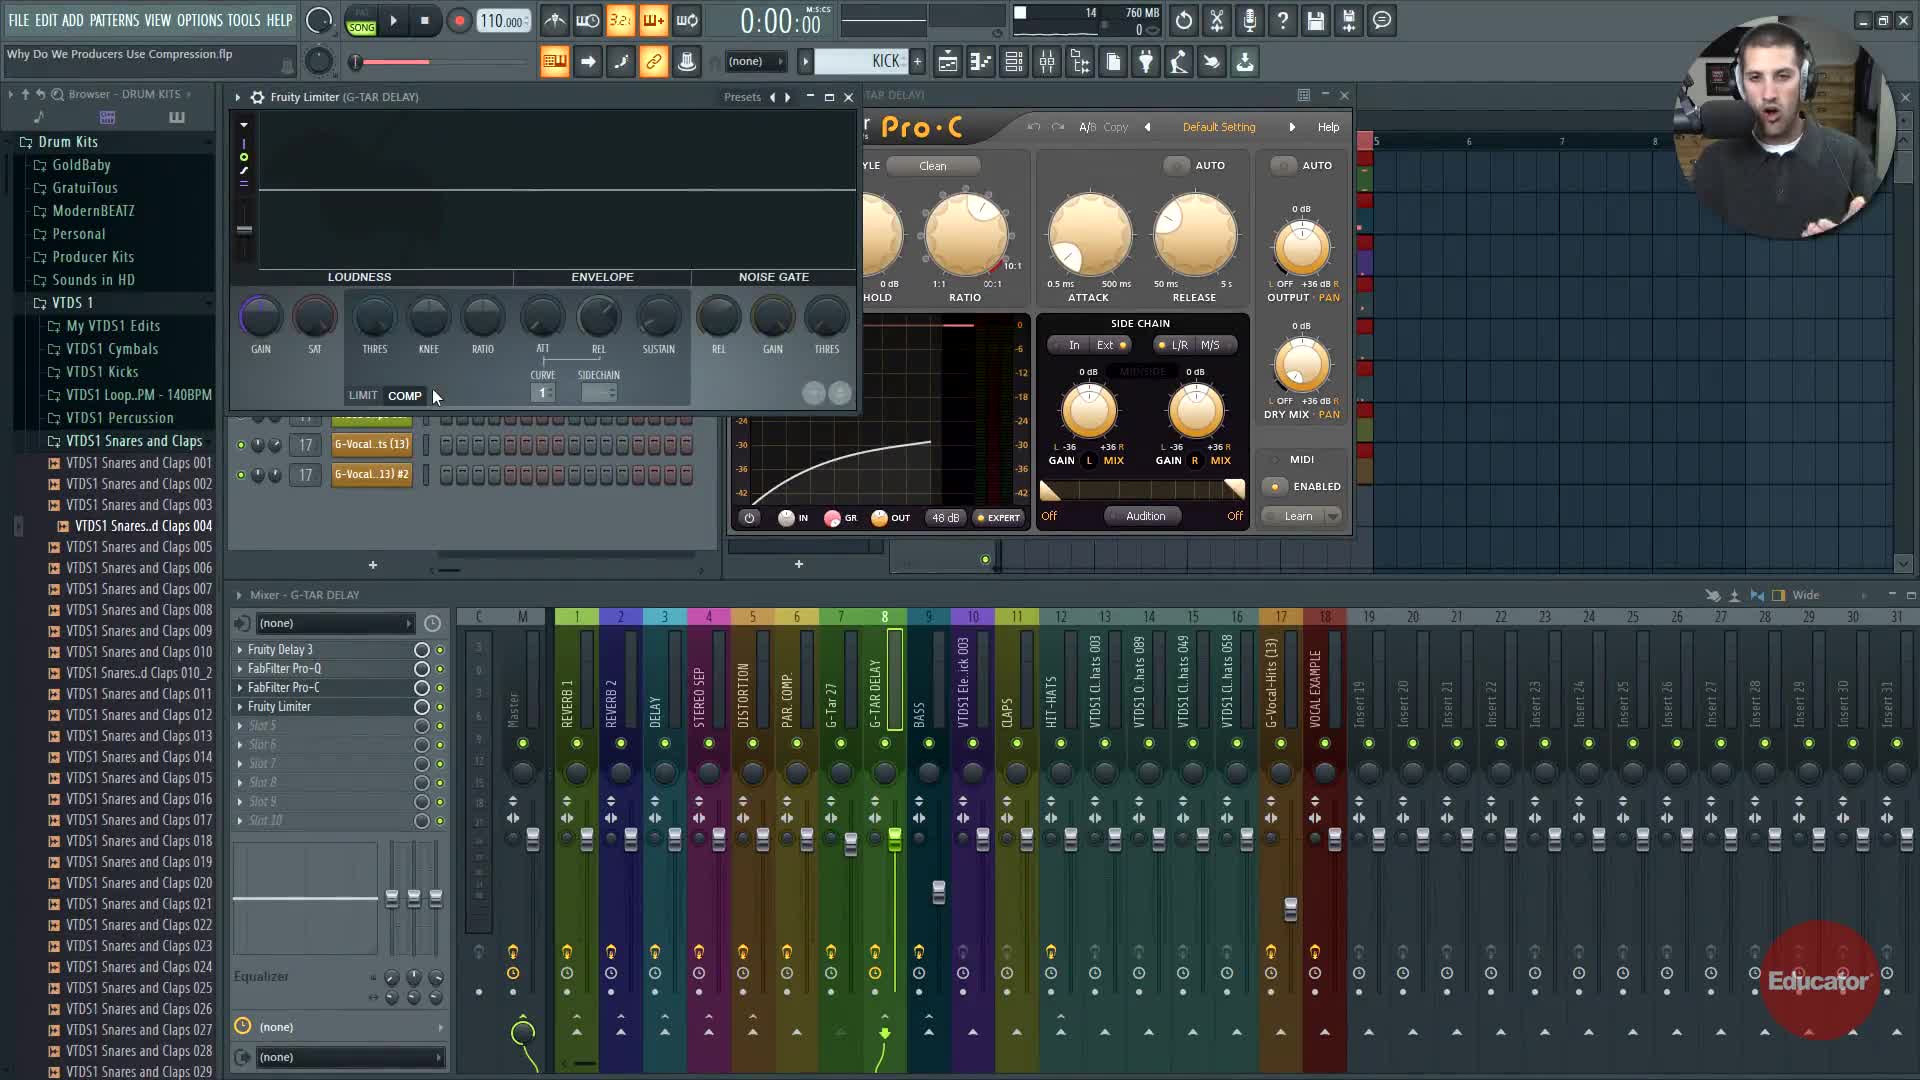Open mixer input (none) dropdown
The height and width of the screenshot is (1080, 1920).
tap(335, 623)
